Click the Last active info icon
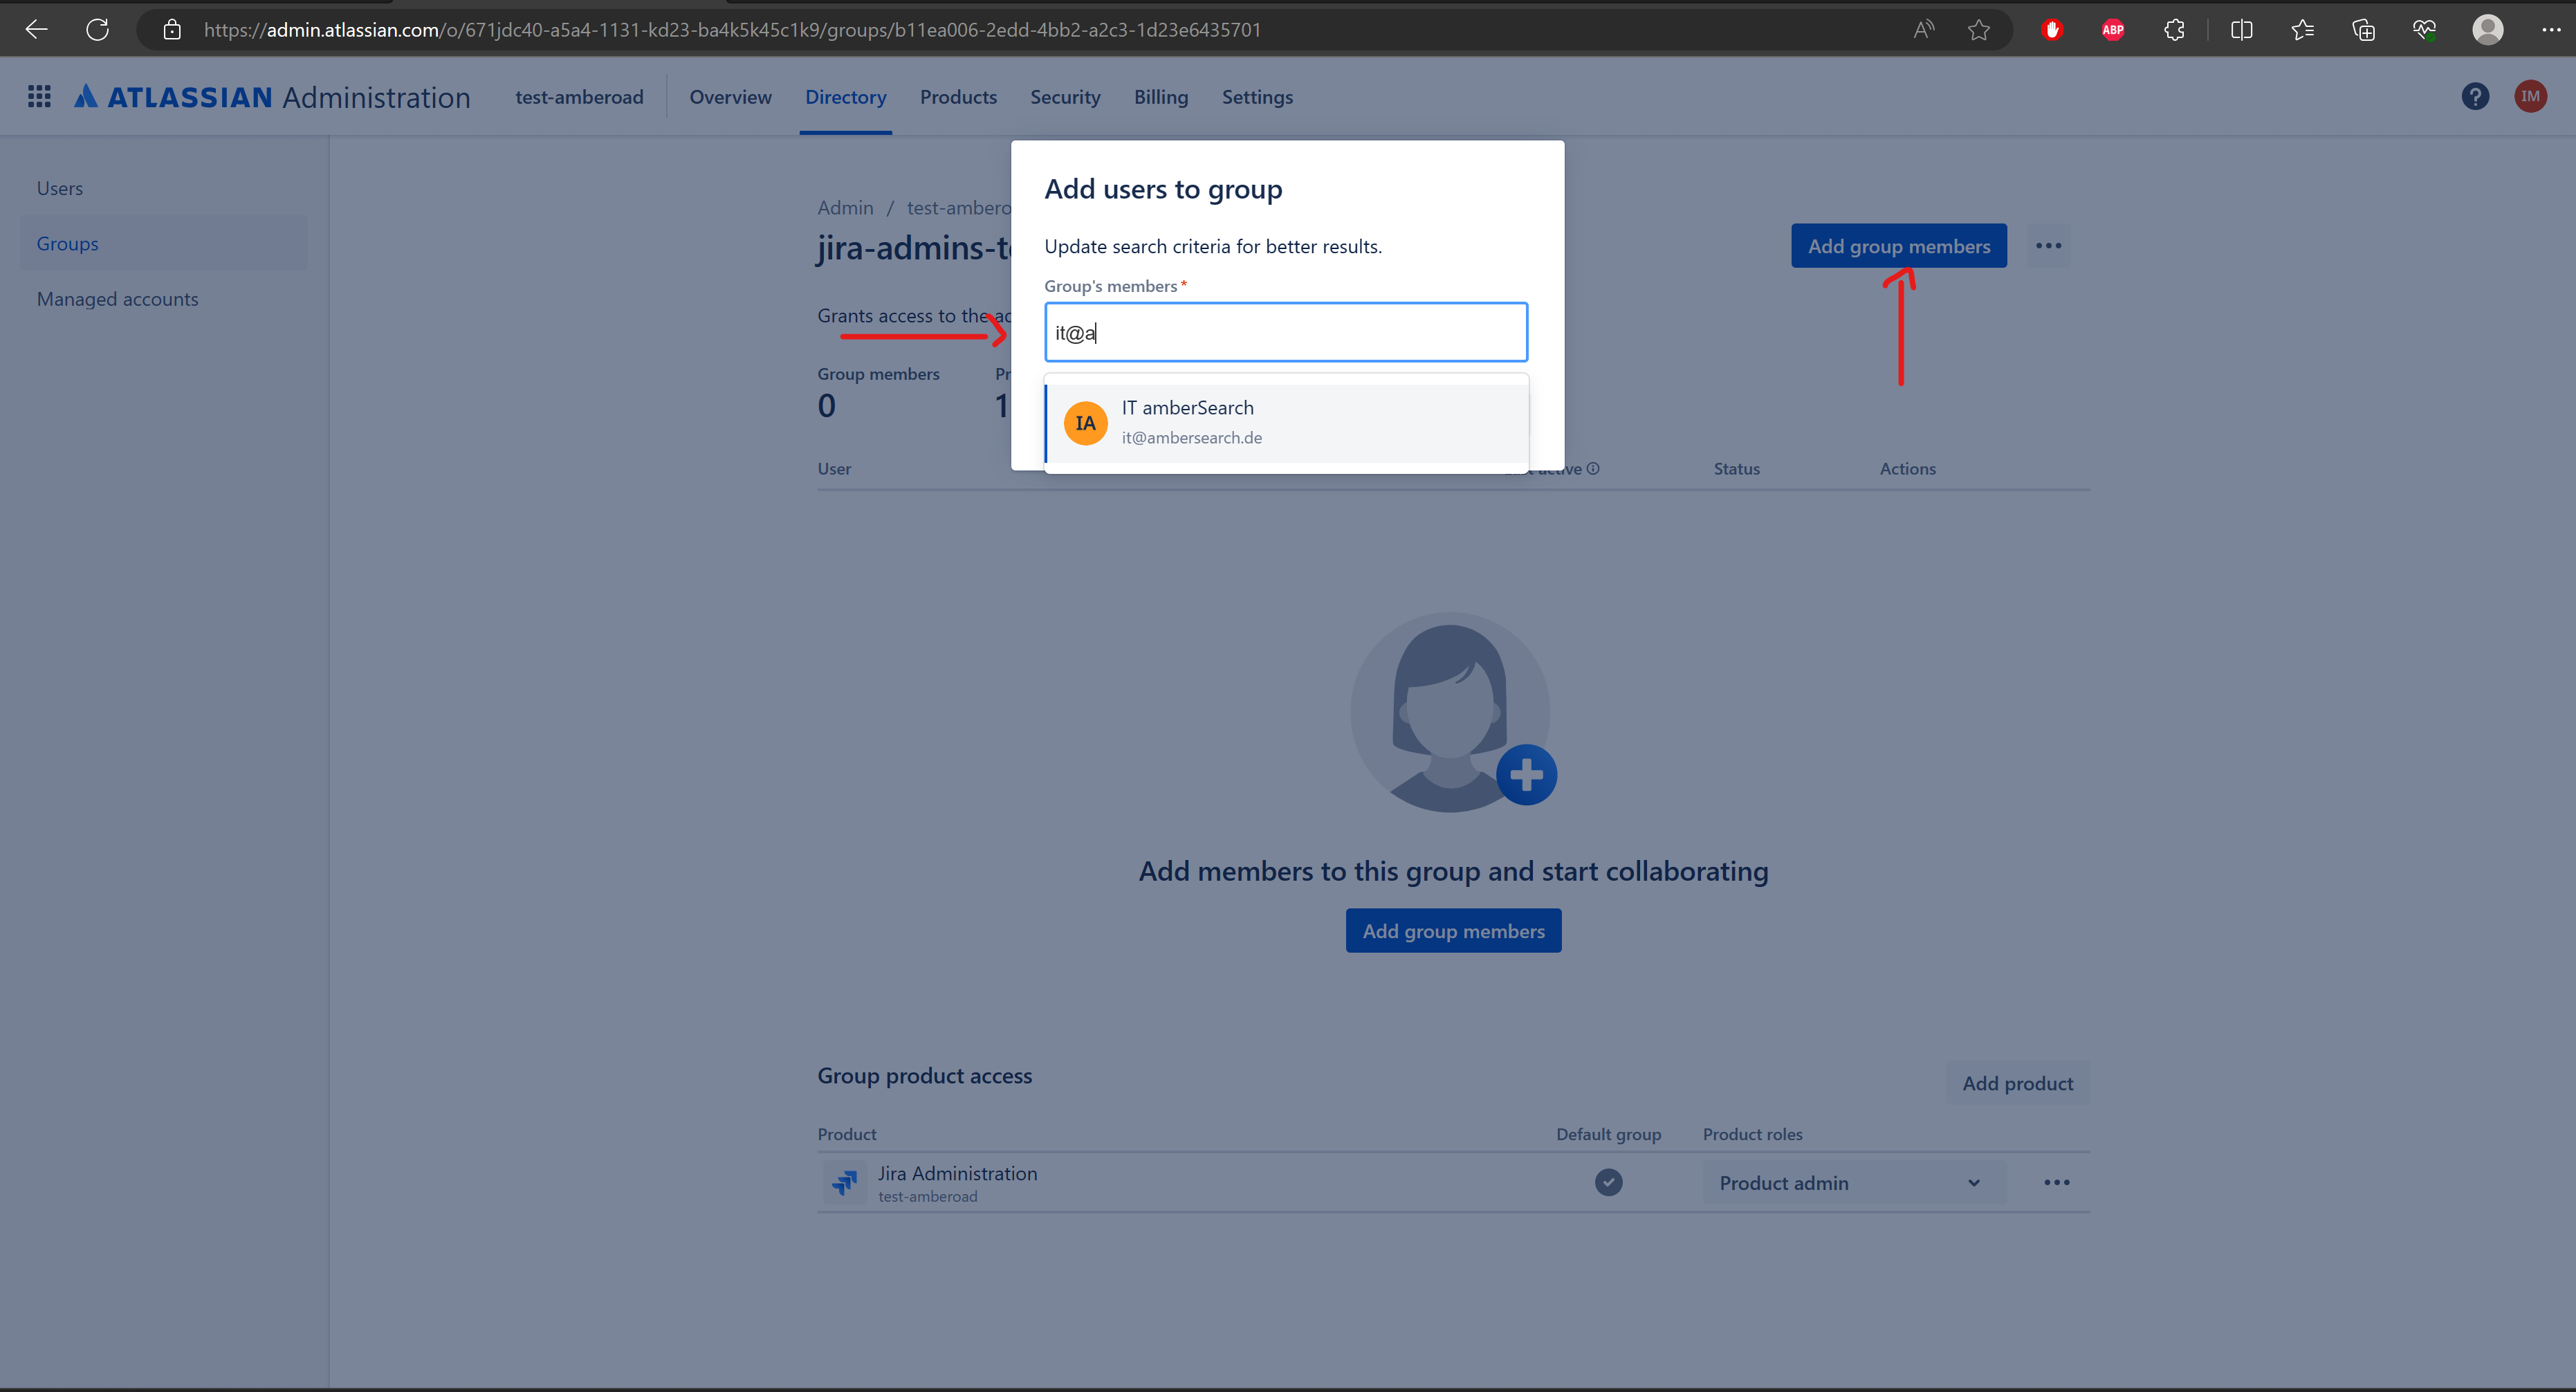The image size is (2576, 1392). tap(1593, 468)
